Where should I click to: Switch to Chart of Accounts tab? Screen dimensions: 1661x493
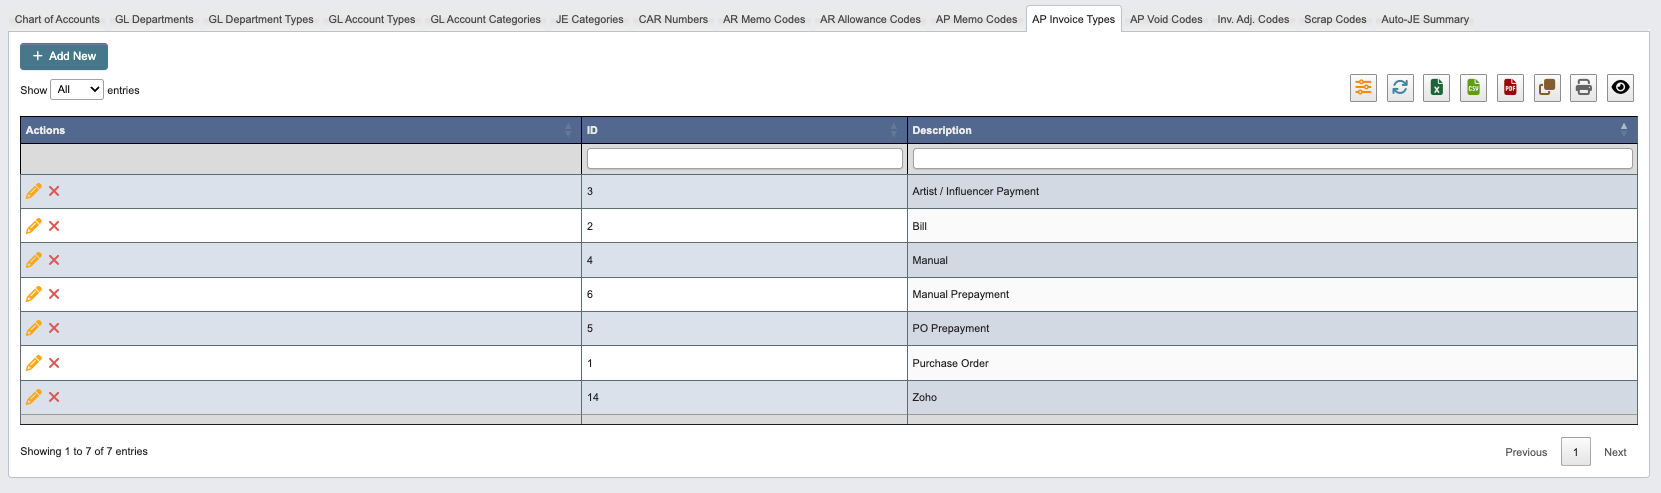tap(57, 19)
